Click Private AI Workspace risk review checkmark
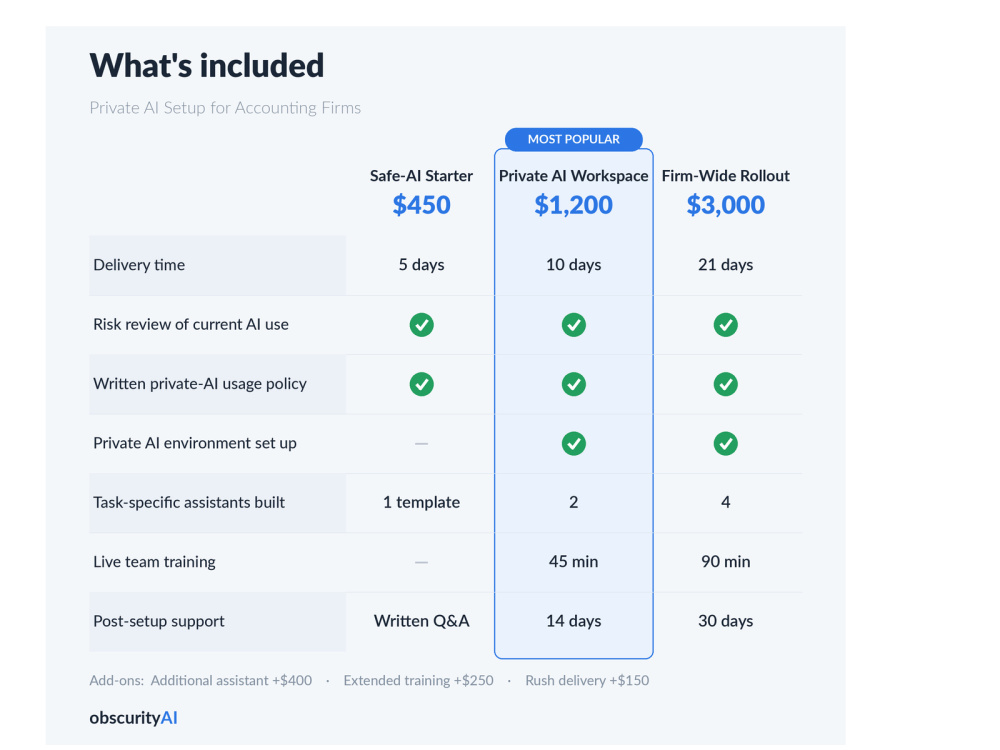The width and height of the screenshot is (1000, 750). pyautogui.click(x=573, y=325)
